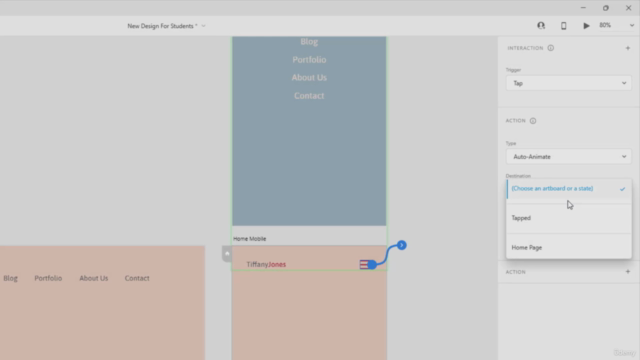This screenshot has width=640, height=360.
Task: Select the Blog text in mobile menu
Action: [x=309, y=42]
